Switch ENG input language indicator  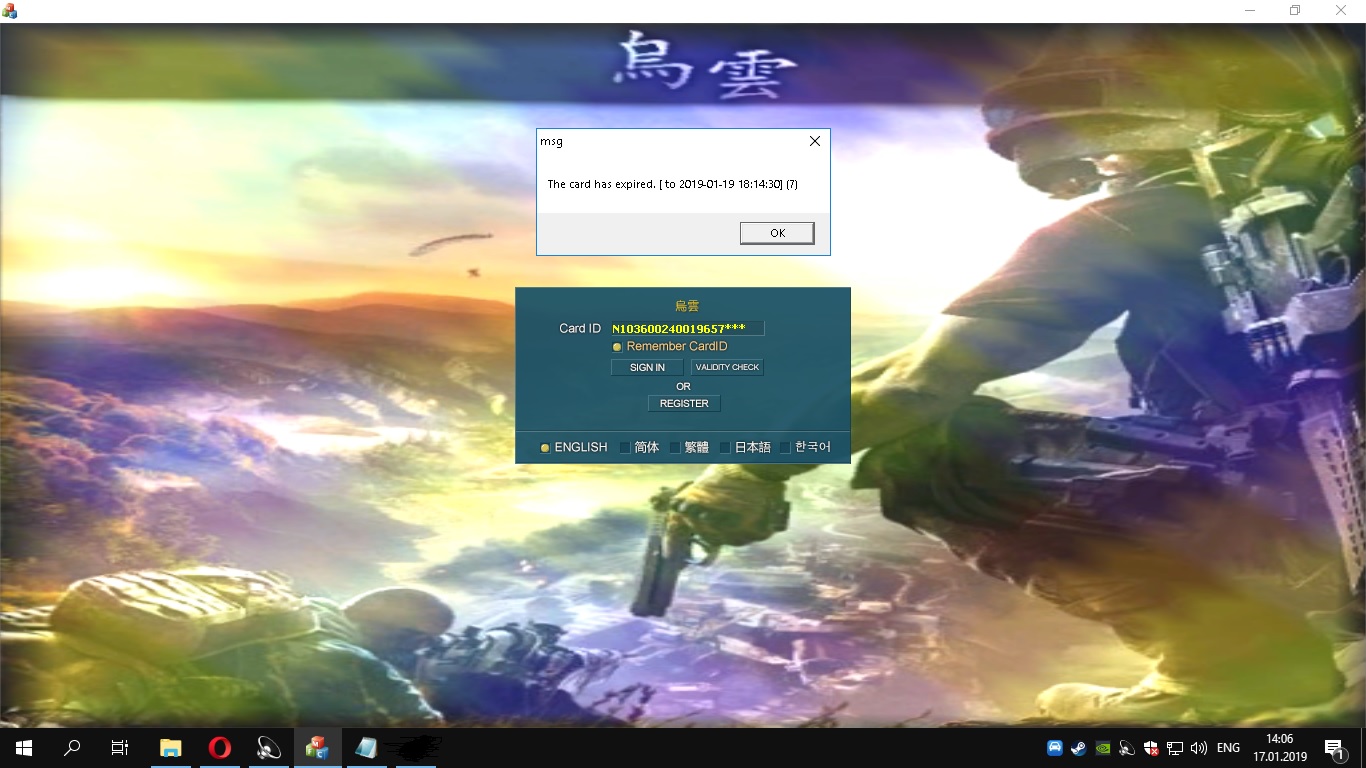tap(1229, 748)
